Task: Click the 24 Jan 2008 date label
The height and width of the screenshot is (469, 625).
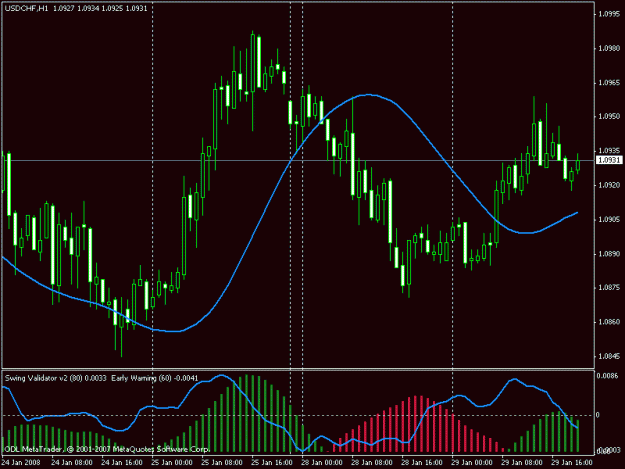Action: [21, 463]
